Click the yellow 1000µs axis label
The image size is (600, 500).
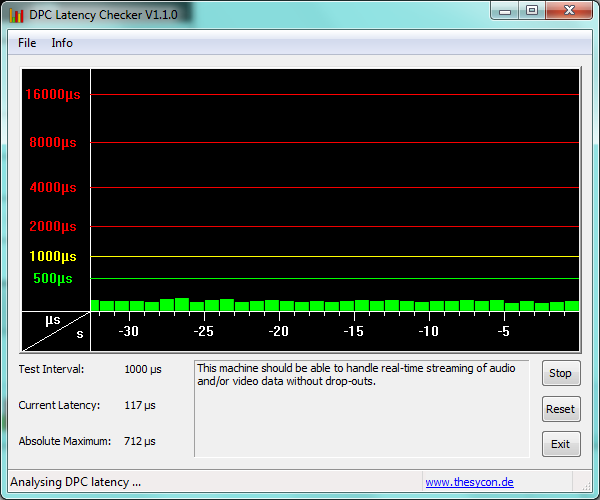tap(53, 256)
